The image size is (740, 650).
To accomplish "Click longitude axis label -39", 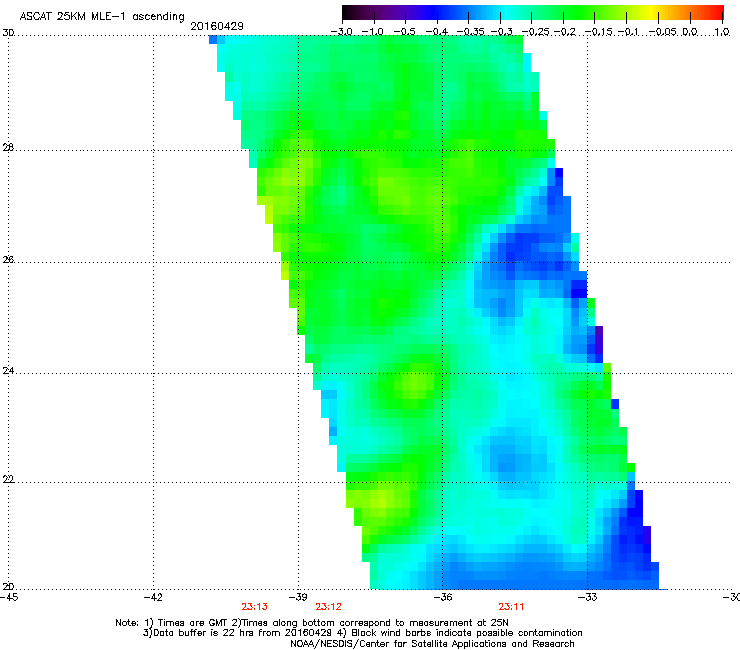I will (x=298, y=597).
